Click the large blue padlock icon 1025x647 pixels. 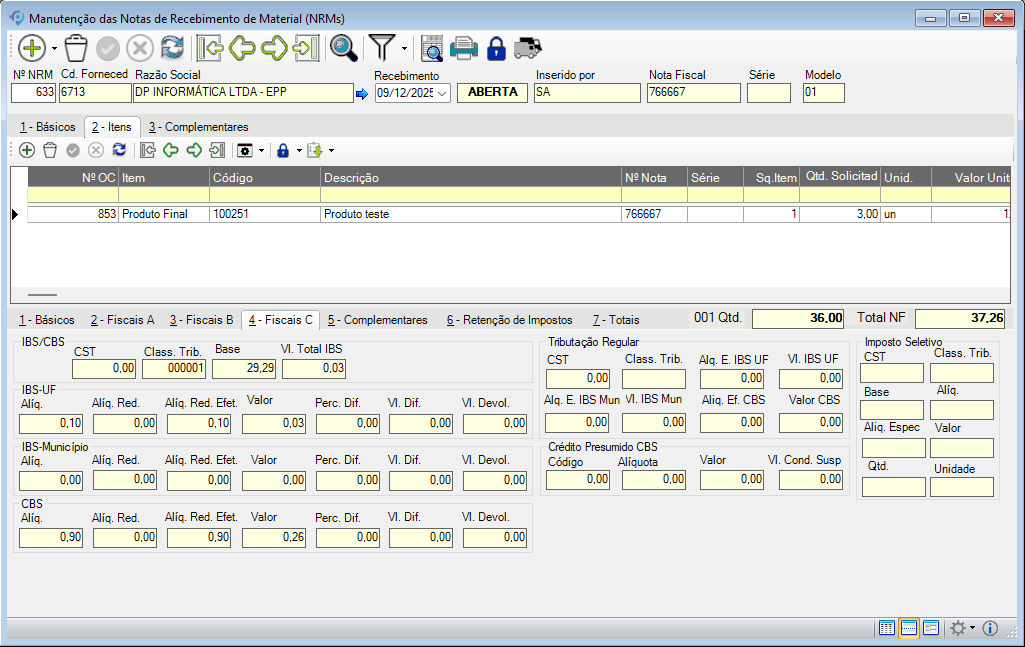tap(496, 48)
